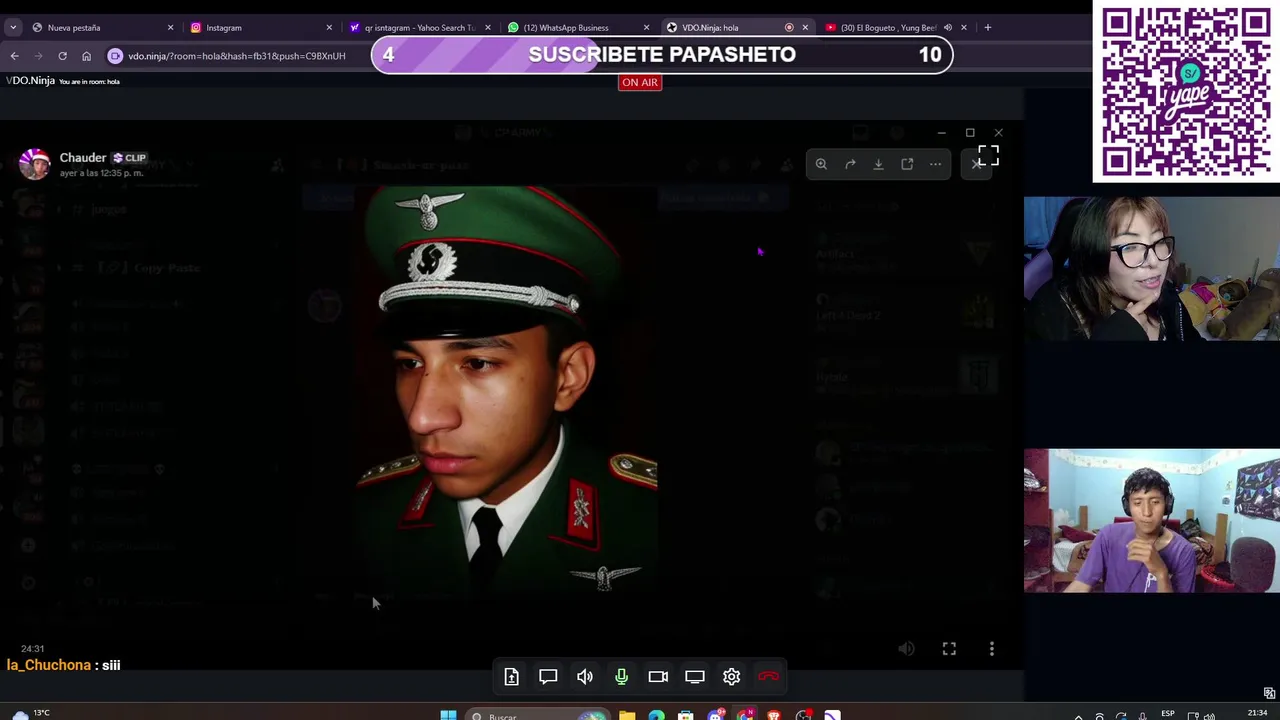The width and height of the screenshot is (1280, 720).
Task: Hang up with the red phone icon
Action: 768,677
